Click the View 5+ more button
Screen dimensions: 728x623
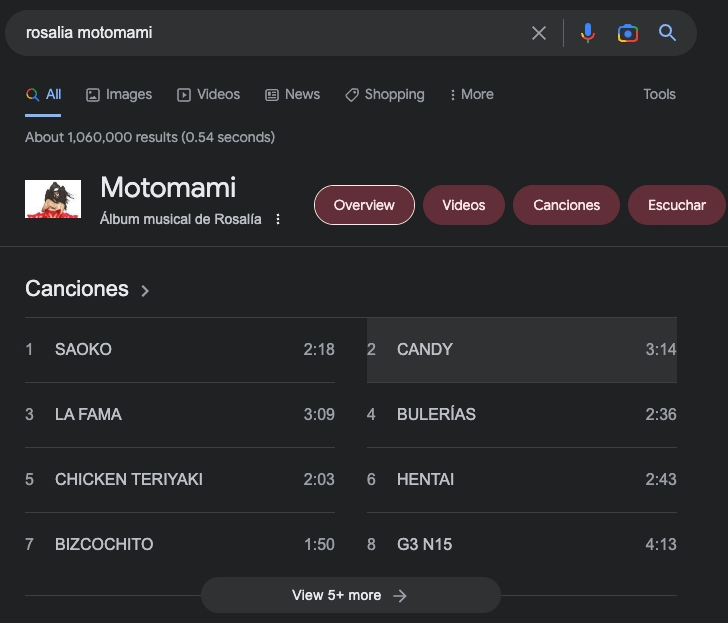click(351, 595)
